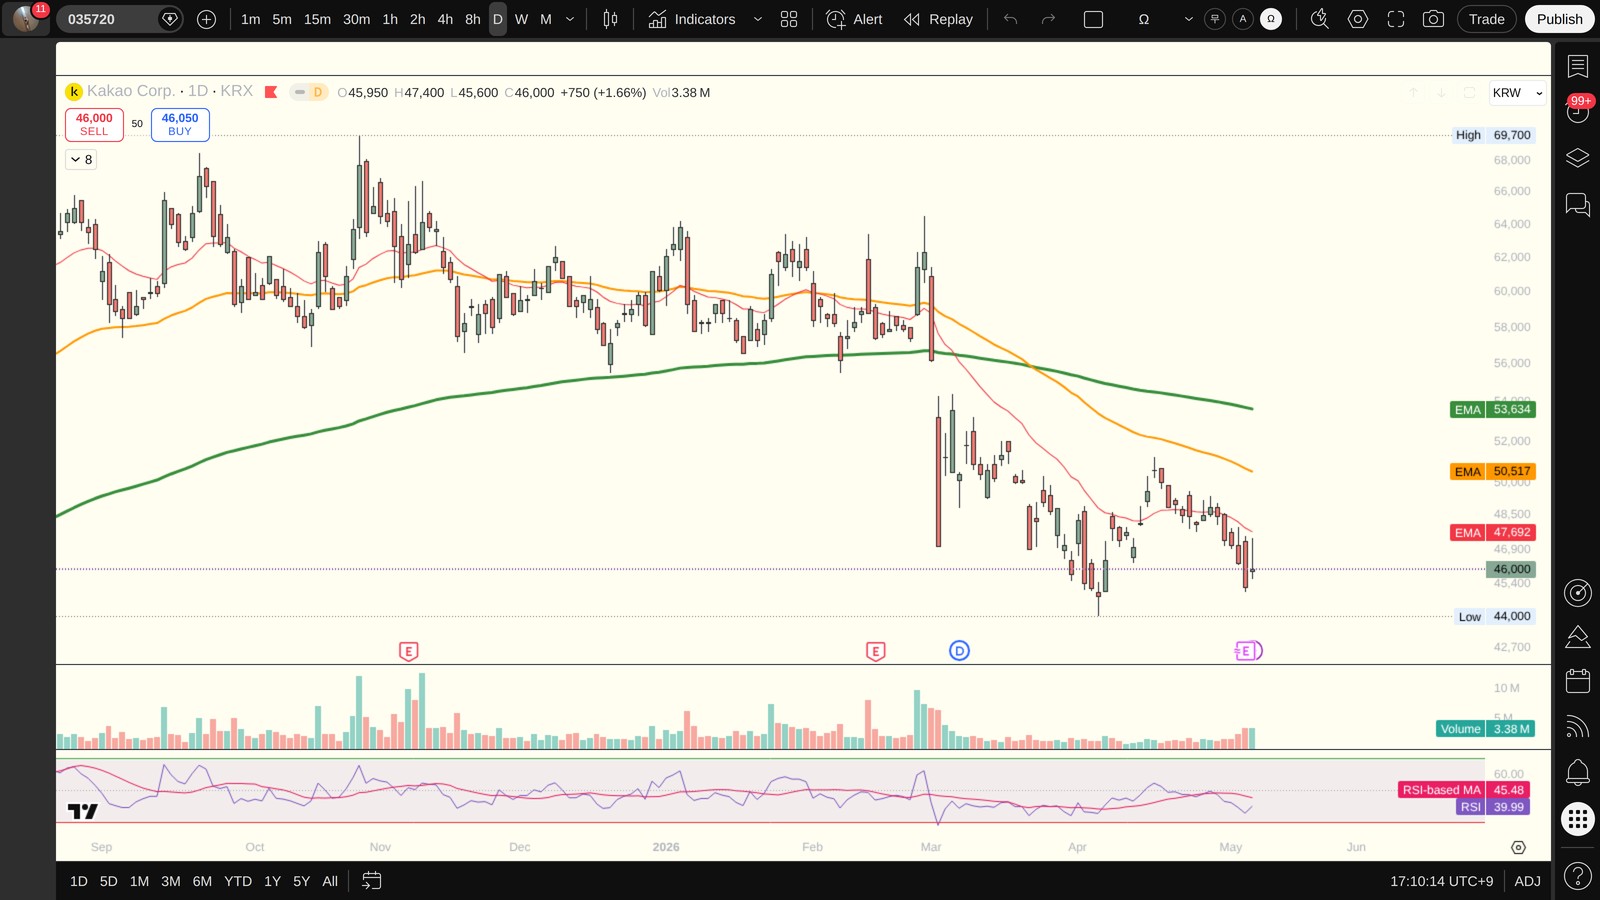Switch to the 15m timeframe
Screen dimensions: 1600x900
[317, 19]
